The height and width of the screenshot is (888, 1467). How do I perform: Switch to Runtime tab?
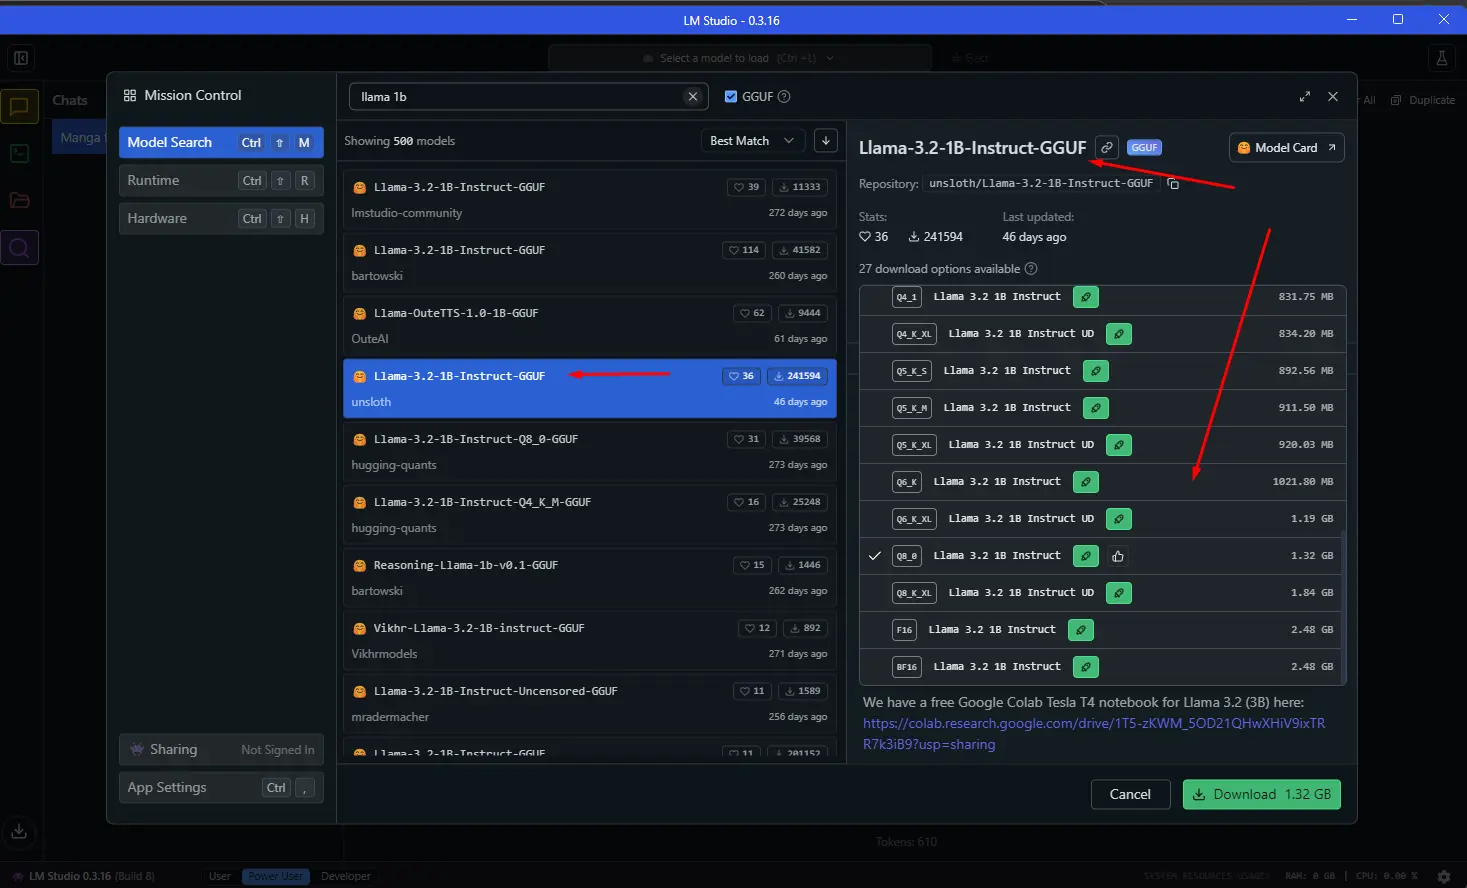pos(221,180)
